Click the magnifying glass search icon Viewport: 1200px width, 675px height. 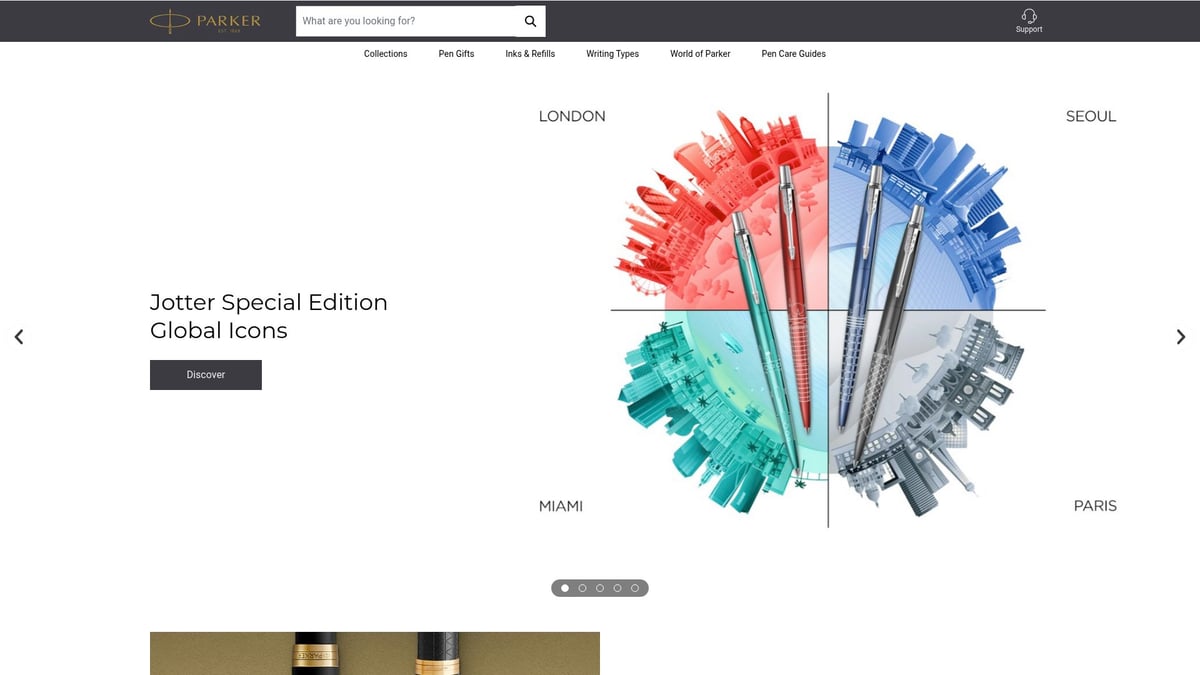tap(530, 21)
